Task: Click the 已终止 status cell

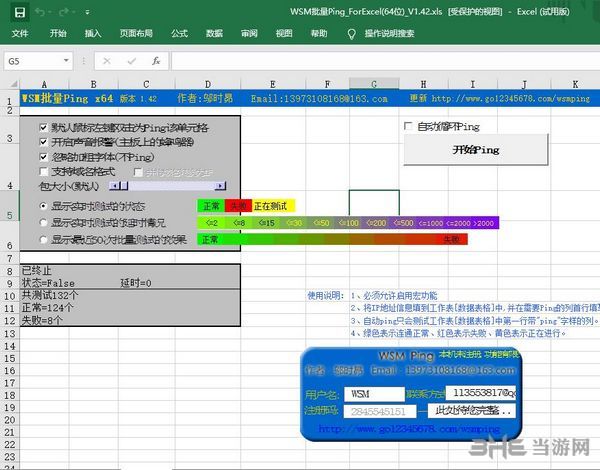Action: point(36,271)
